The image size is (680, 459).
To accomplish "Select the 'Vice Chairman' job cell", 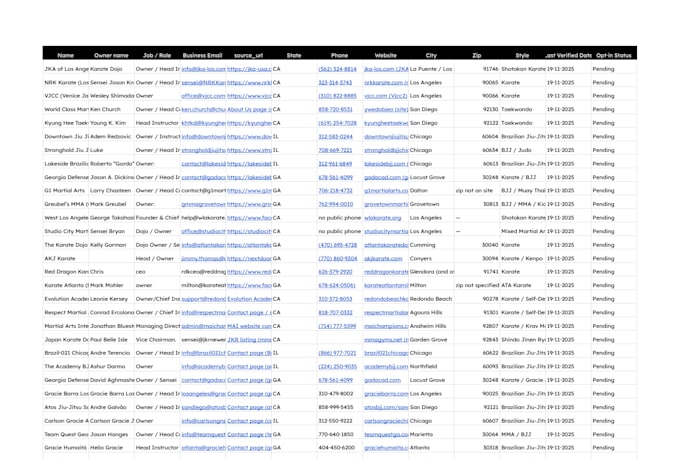I will click(157, 339).
